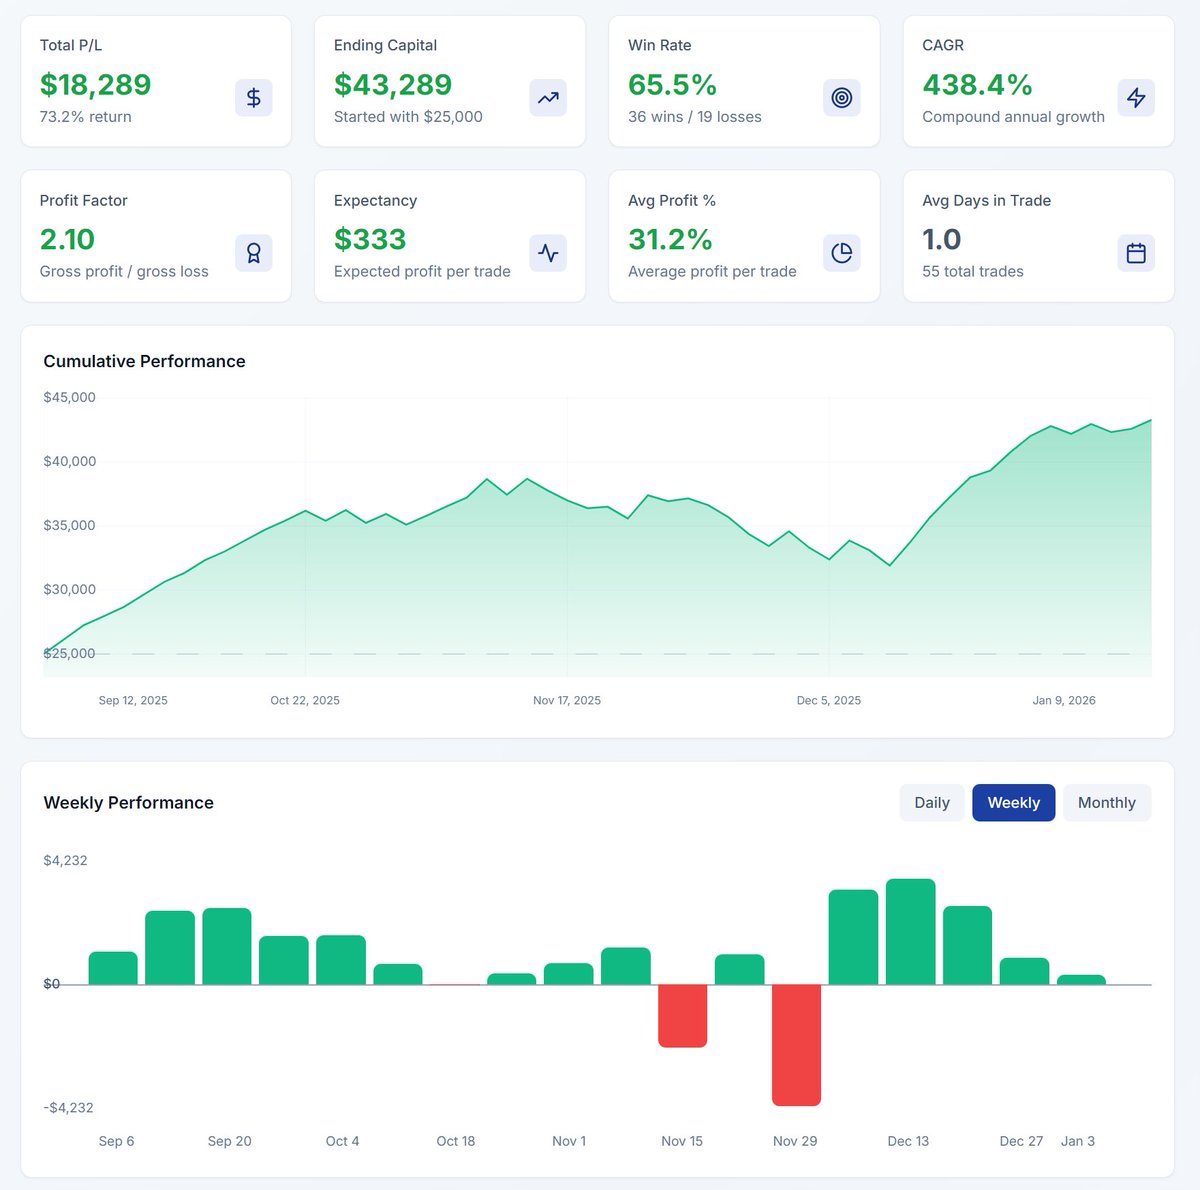1200x1190 pixels.
Task: Click the pie chart icon in Avg Profit % card
Action: click(x=842, y=253)
